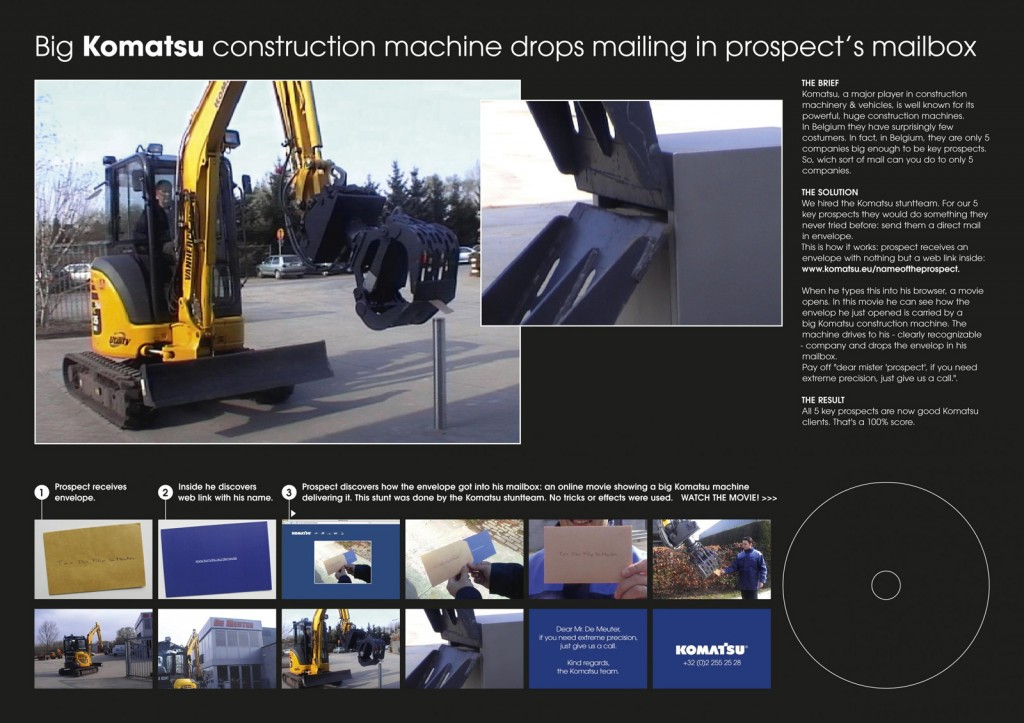Viewport: 1024px width, 723px height.
Task: Open the website movie screenshot thumbnail
Action: (341, 559)
